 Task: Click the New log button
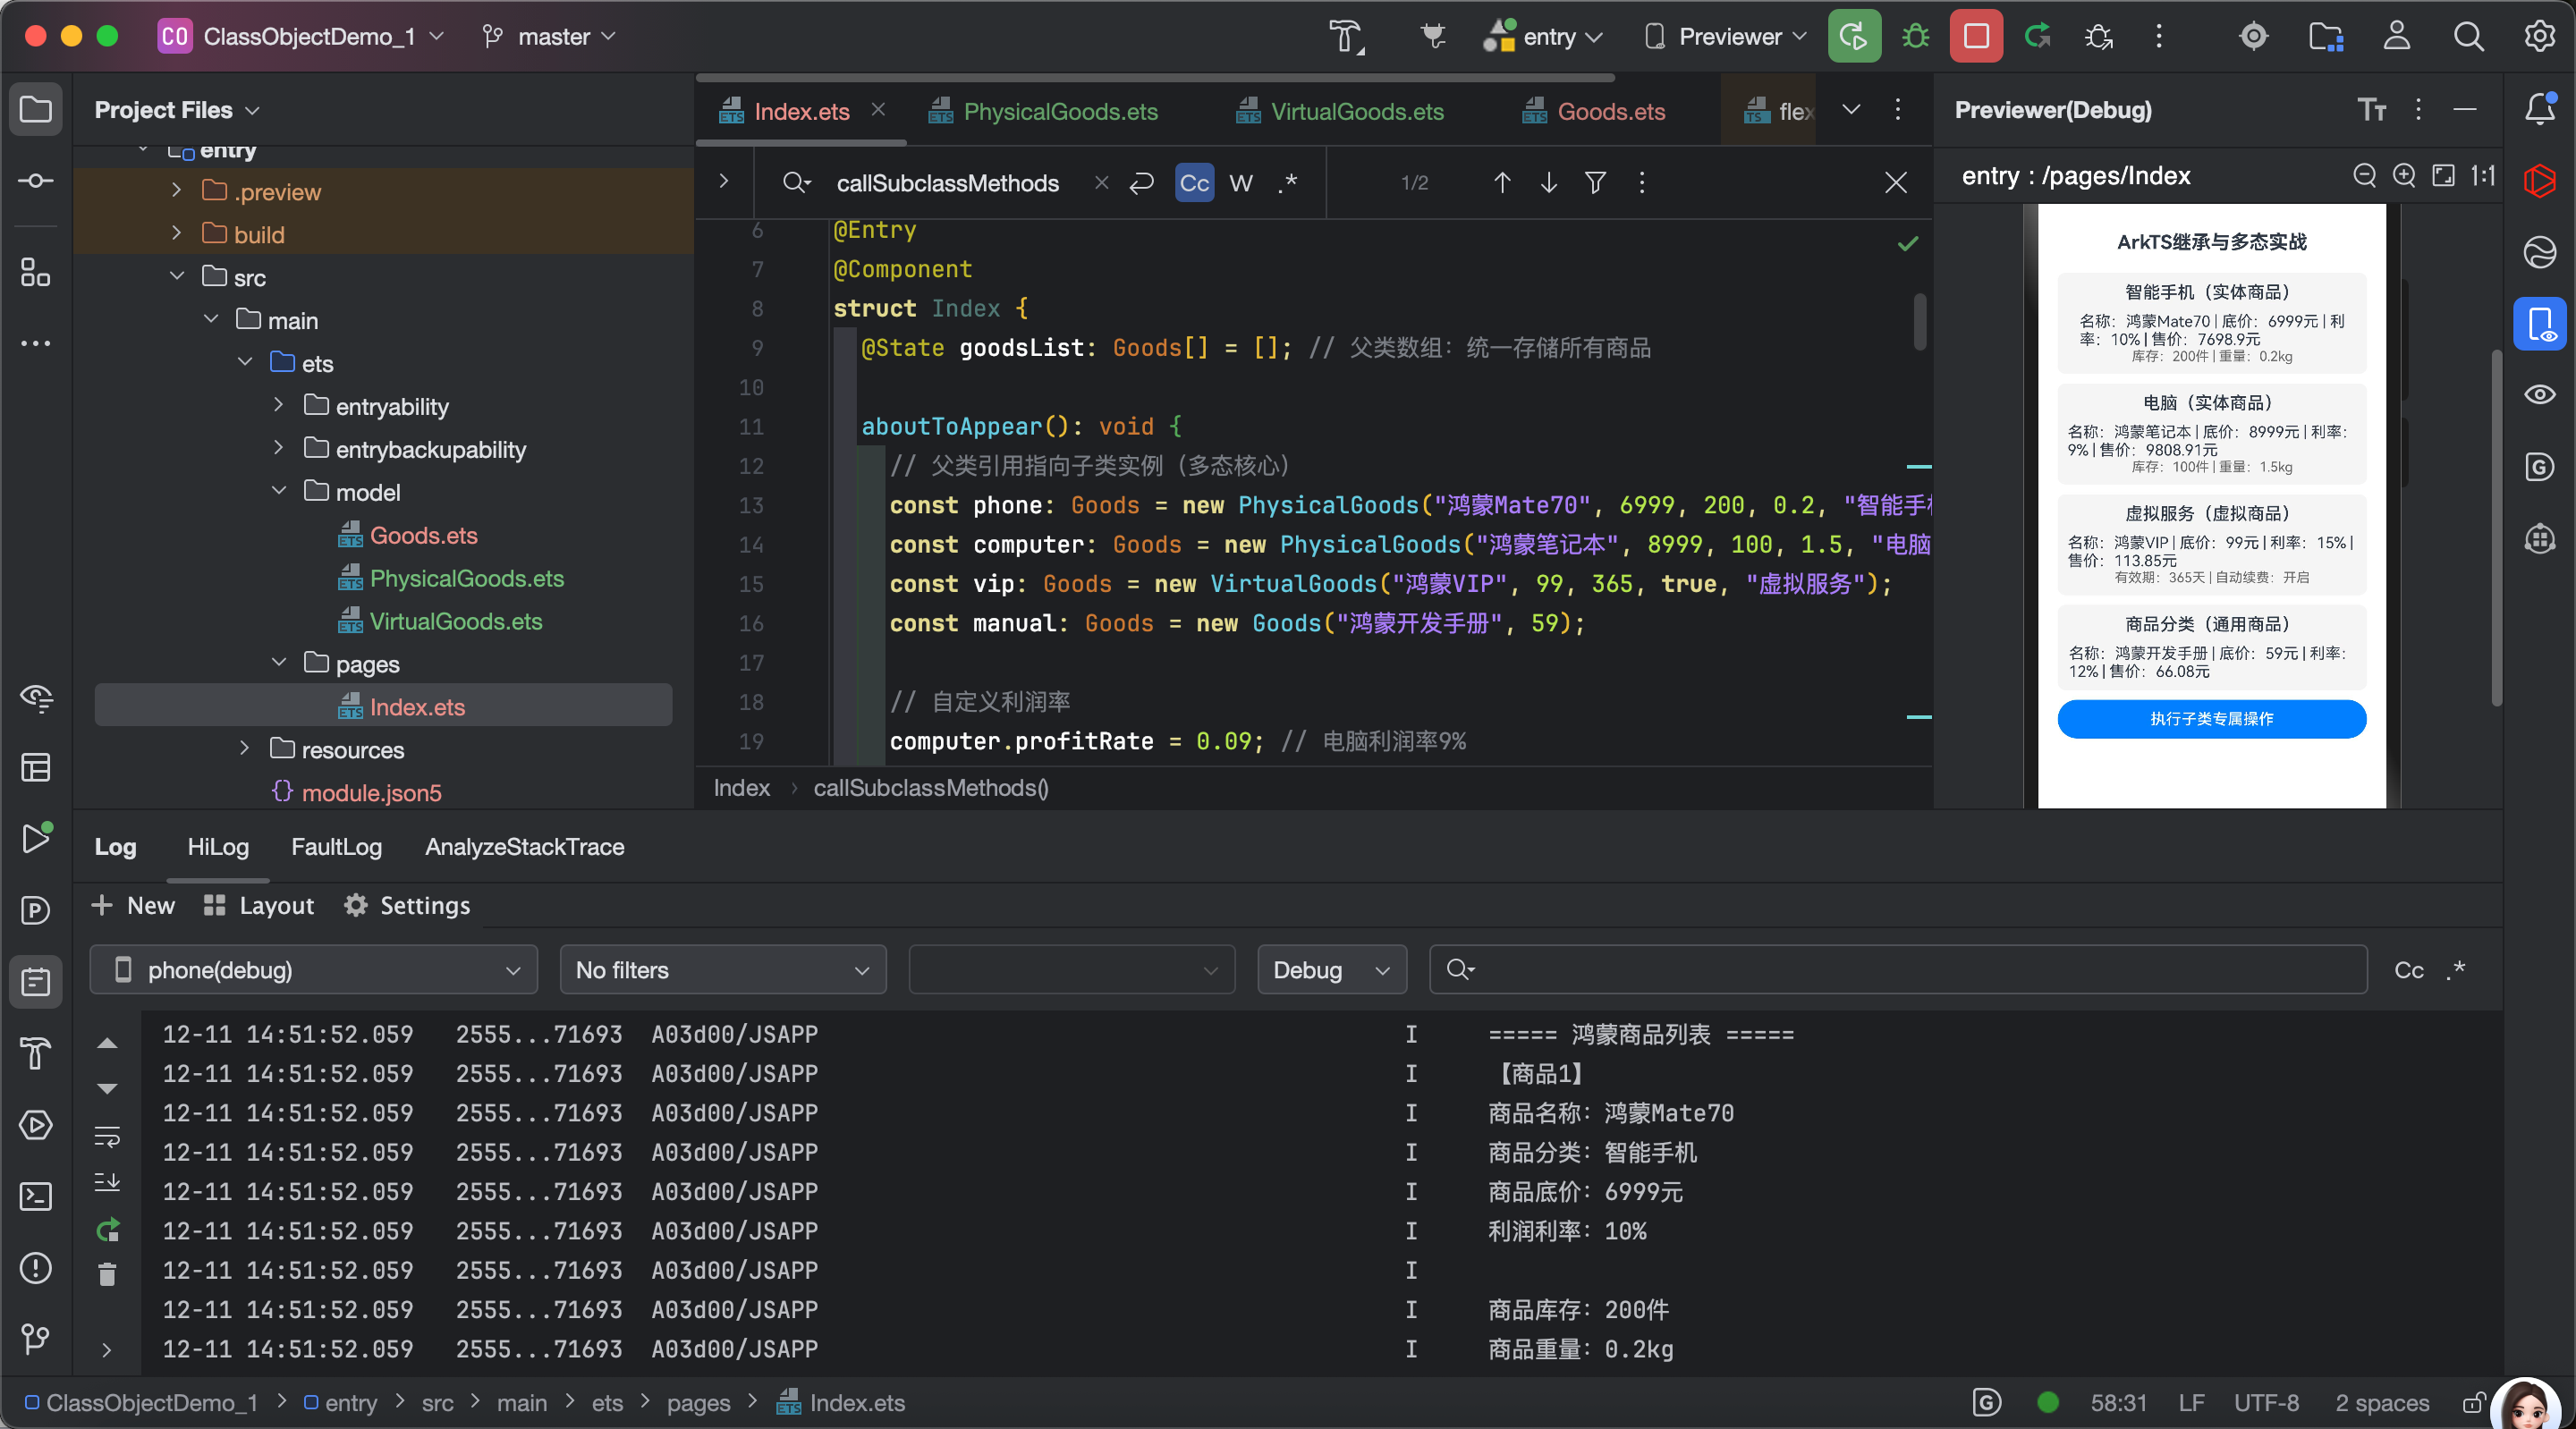133,905
